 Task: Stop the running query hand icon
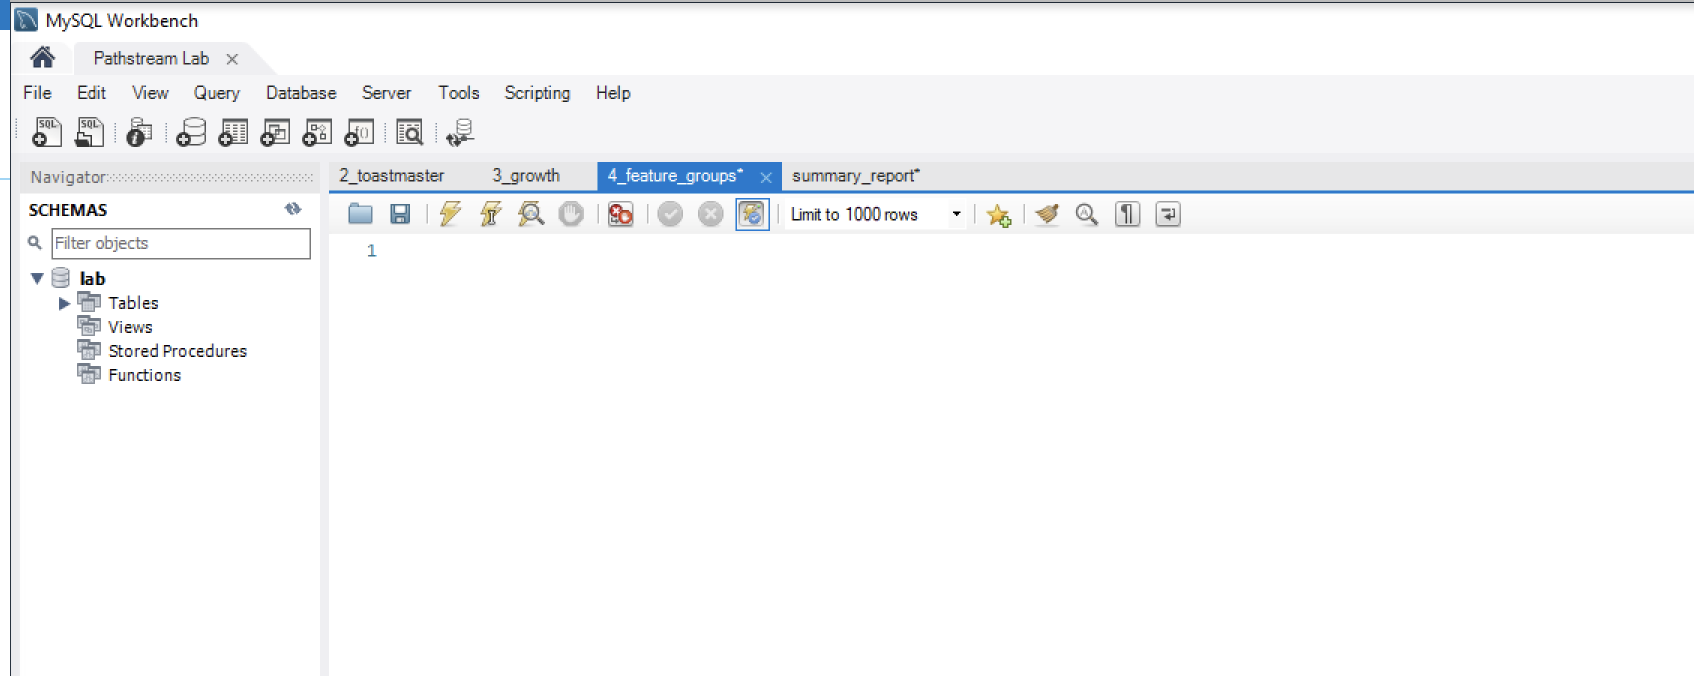tap(570, 214)
